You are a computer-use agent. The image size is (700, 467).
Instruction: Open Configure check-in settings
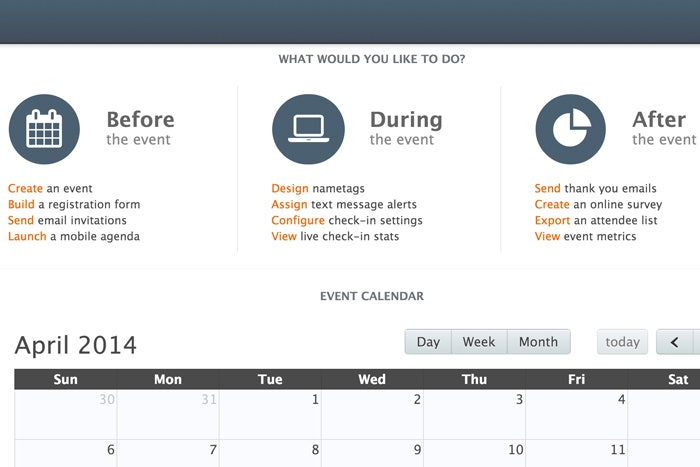(298, 221)
